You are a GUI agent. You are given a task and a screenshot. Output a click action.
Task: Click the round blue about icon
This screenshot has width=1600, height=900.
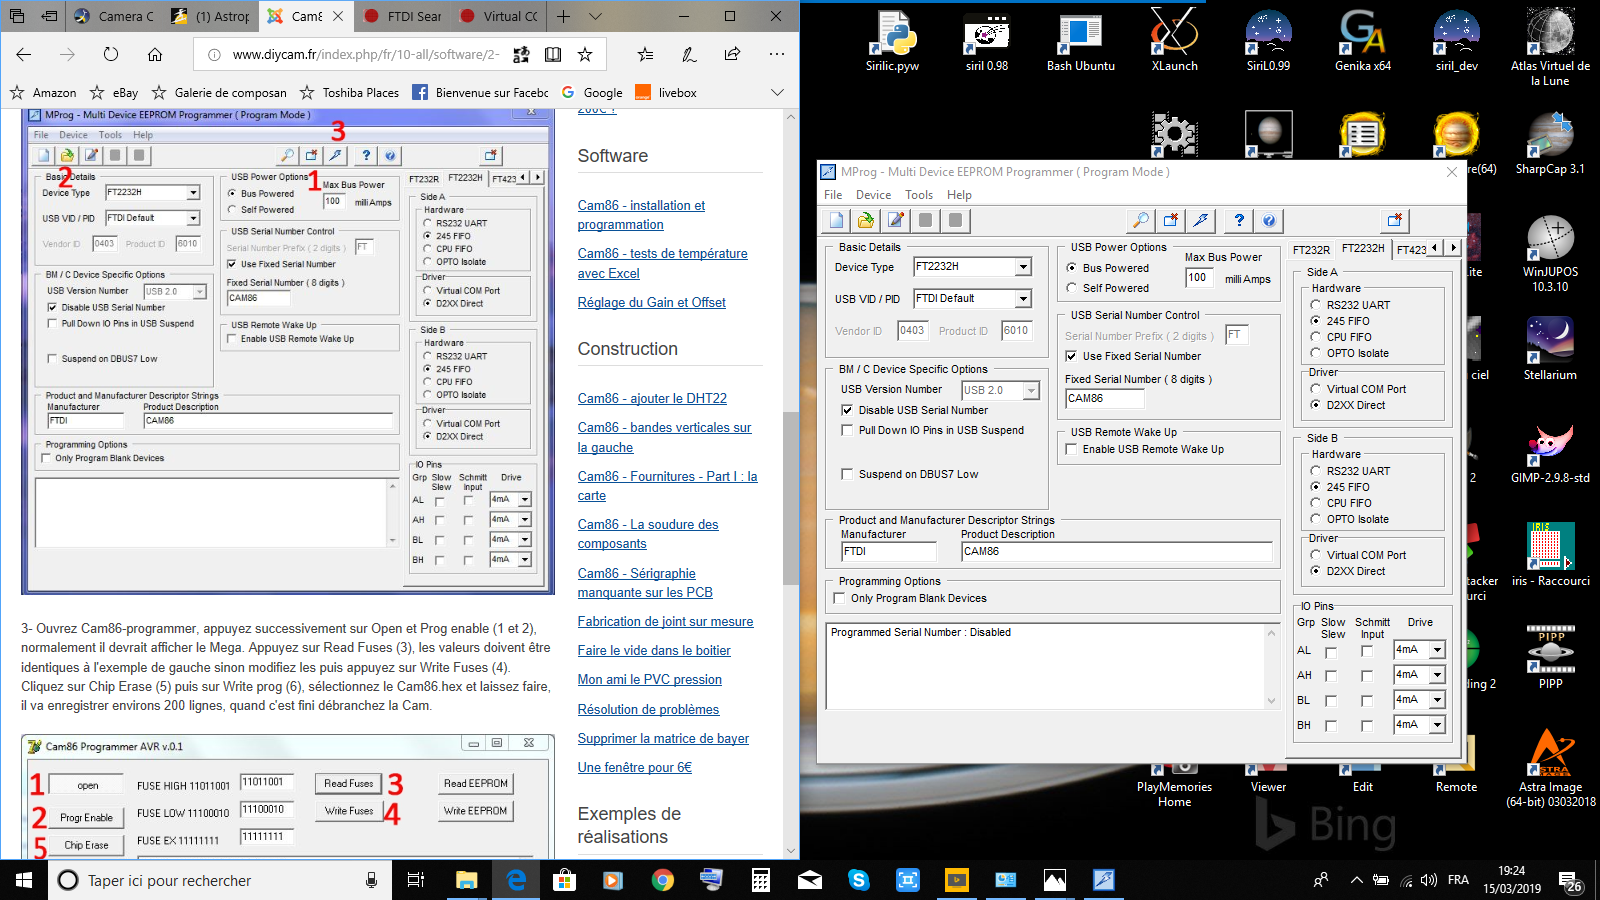pos(1269,221)
